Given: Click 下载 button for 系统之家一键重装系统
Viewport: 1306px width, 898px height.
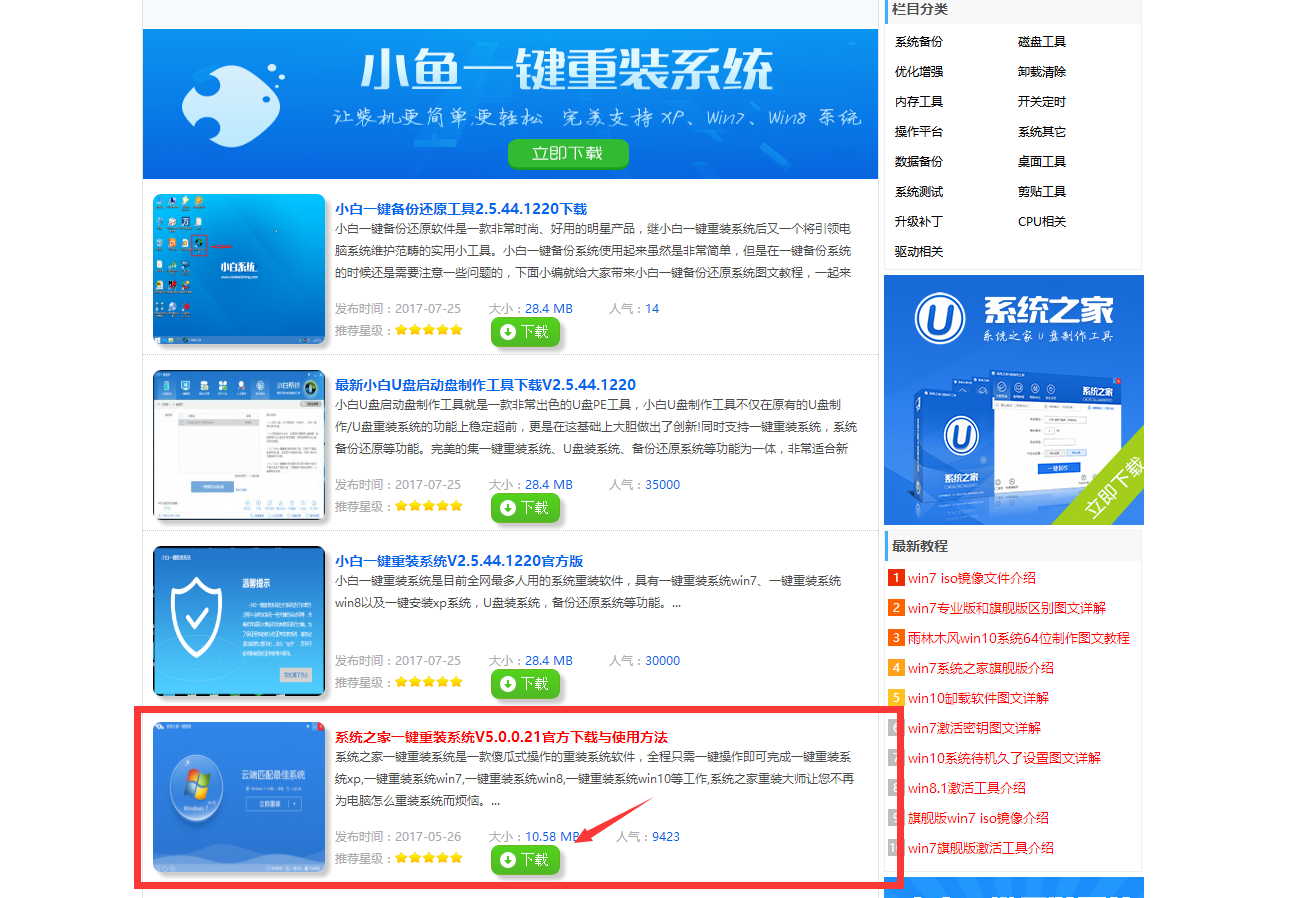Looking at the screenshot, I should click(525, 860).
